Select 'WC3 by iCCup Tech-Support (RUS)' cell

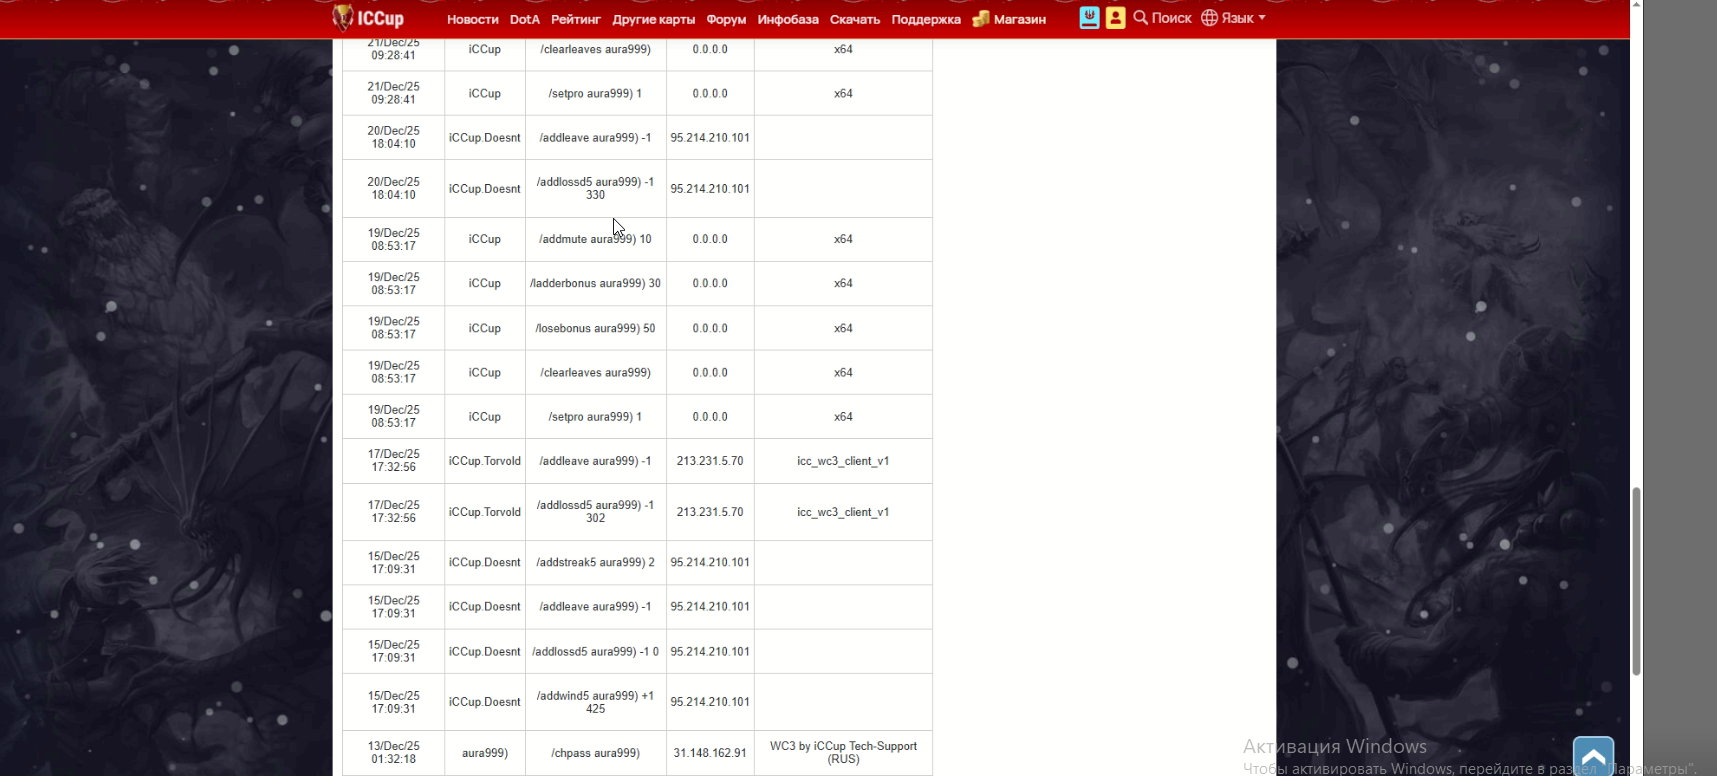[x=843, y=753]
